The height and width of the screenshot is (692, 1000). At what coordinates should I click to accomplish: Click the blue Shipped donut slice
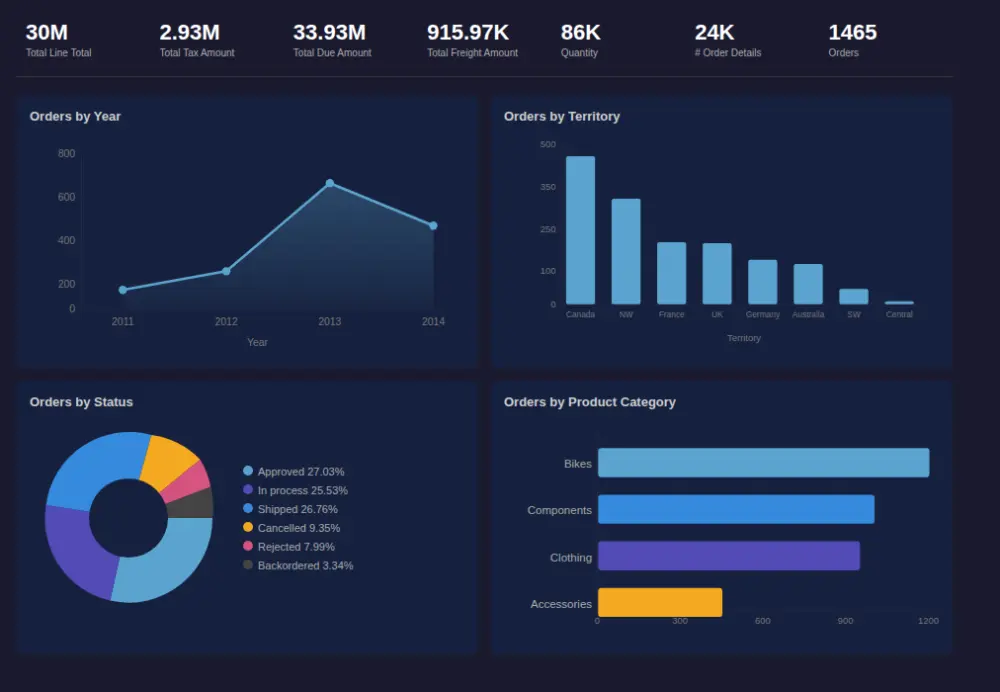[x=96, y=469]
